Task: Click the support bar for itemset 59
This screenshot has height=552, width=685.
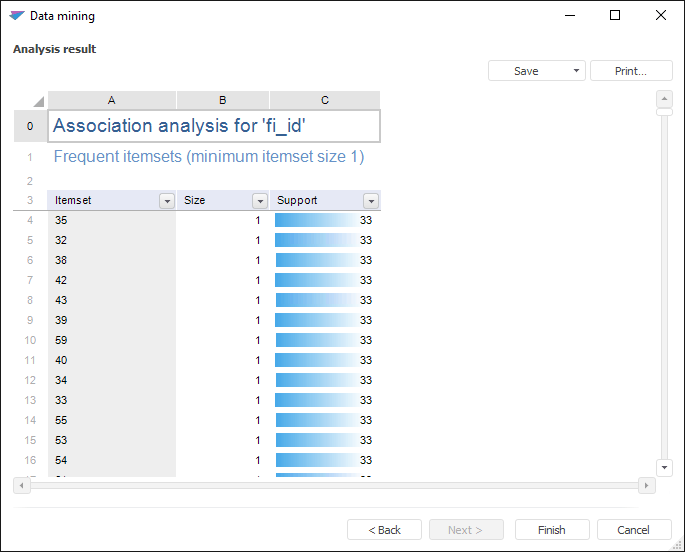Action: click(x=316, y=340)
